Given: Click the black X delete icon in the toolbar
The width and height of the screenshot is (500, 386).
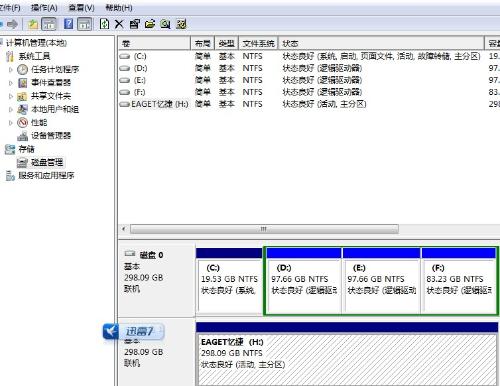Looking at the screenshot, I should [119, 24].
